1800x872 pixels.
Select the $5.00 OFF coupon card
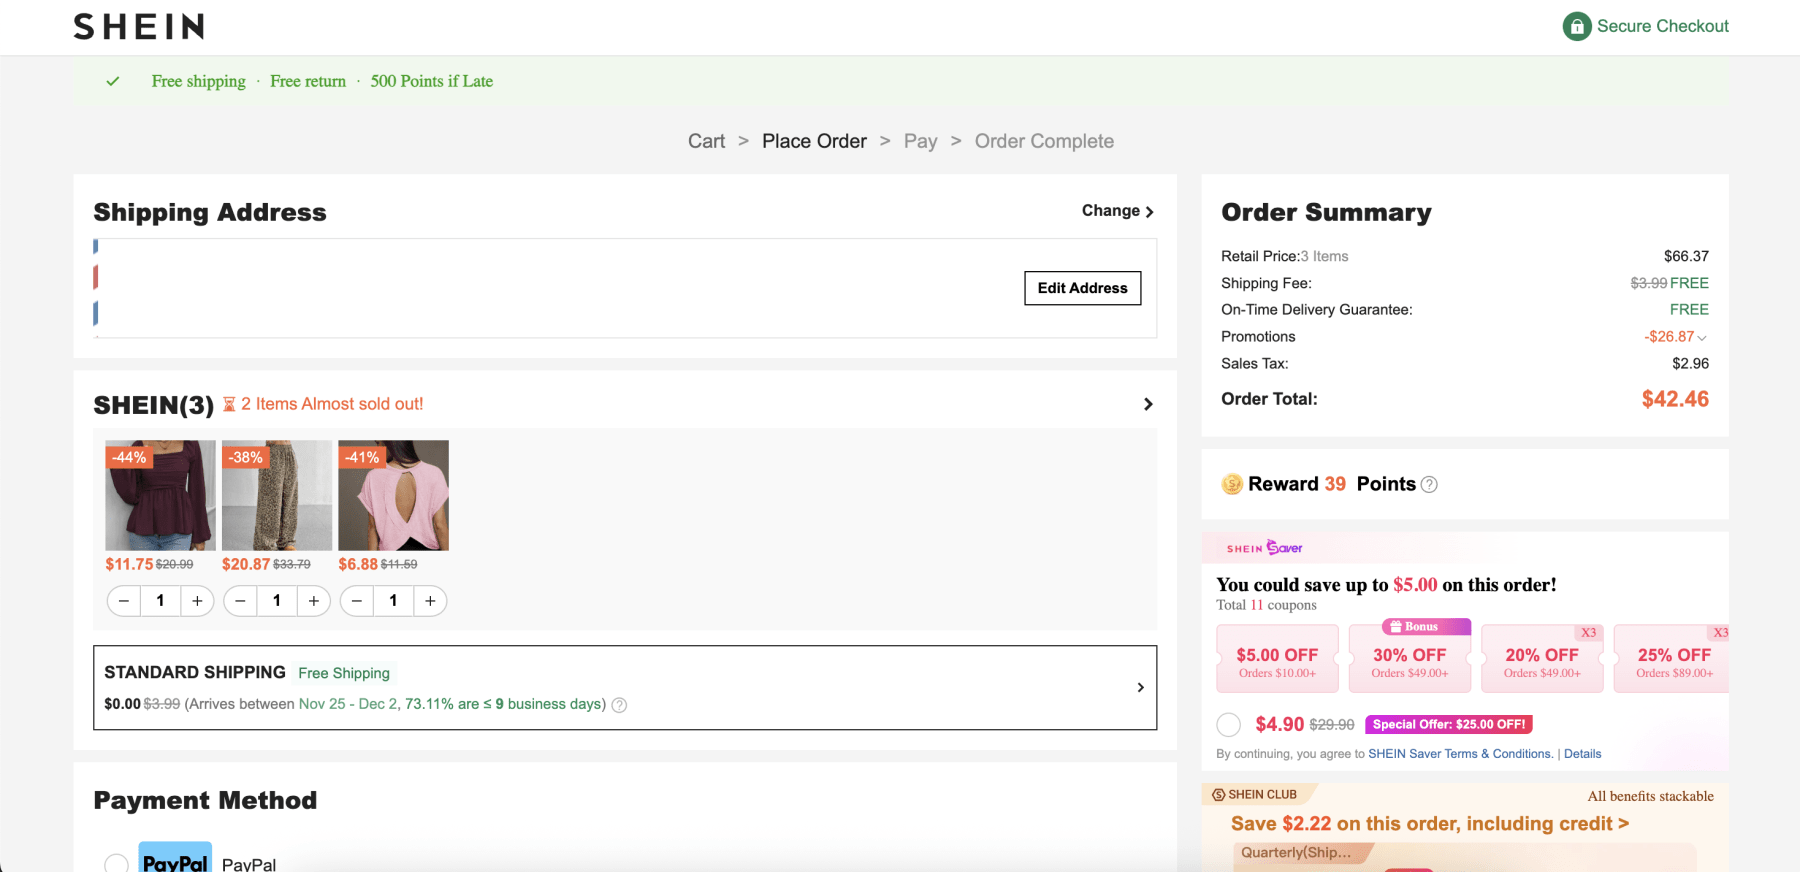[1277, 659]
